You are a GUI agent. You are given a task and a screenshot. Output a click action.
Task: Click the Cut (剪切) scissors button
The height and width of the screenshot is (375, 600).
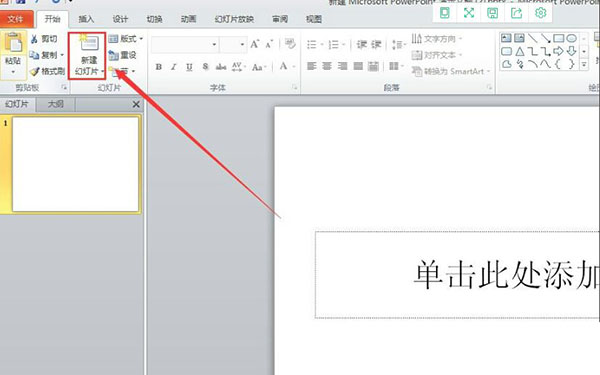pos(43,39)
